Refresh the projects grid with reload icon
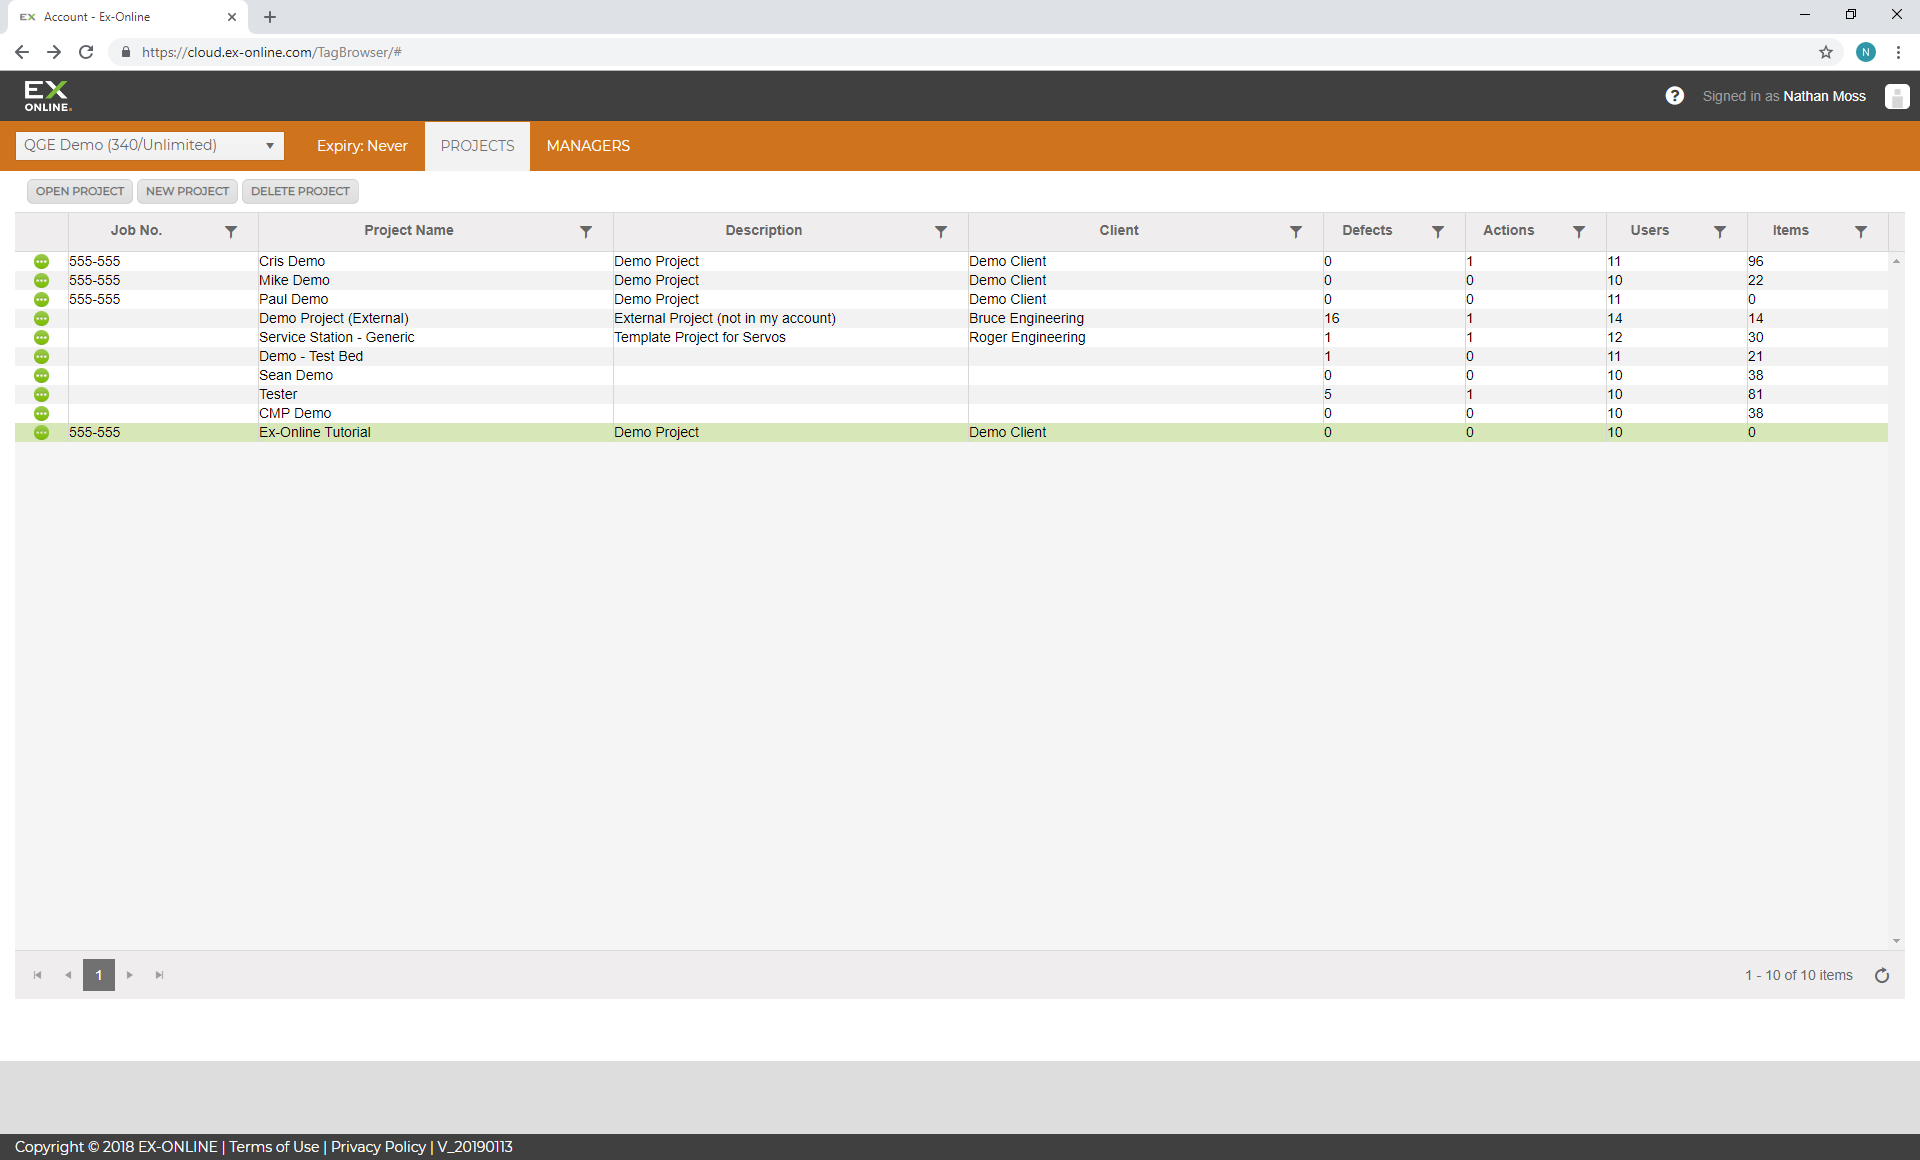The image size is (1920, 1160). (1882, 975)
